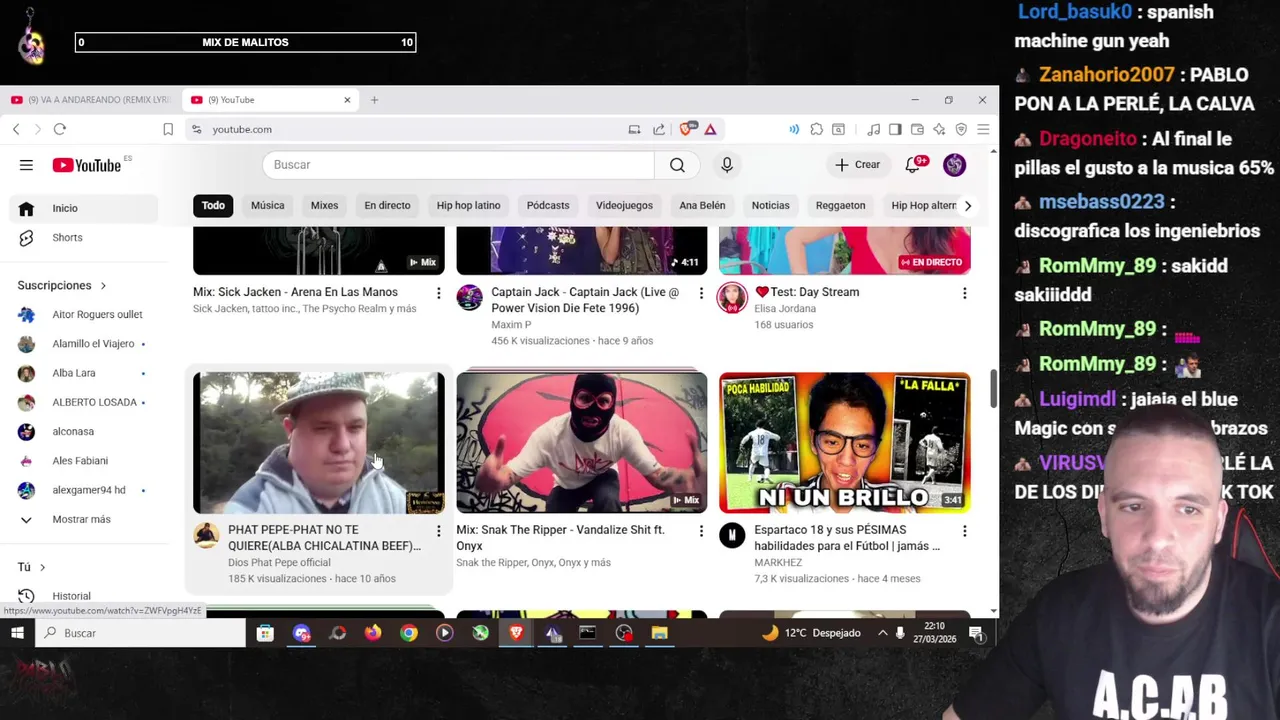Open options for Snak The Ripper mix
This screenshot has height=720, width=1280.
point(701,531)
